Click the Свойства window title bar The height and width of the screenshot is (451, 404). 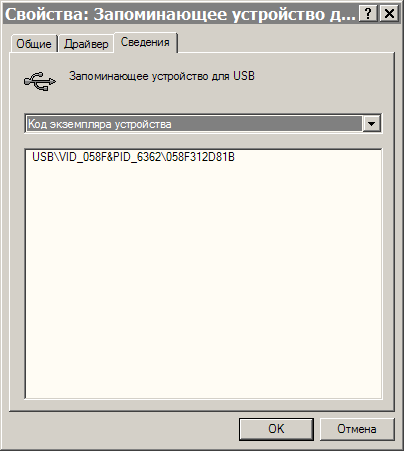[x=180, y=14]
